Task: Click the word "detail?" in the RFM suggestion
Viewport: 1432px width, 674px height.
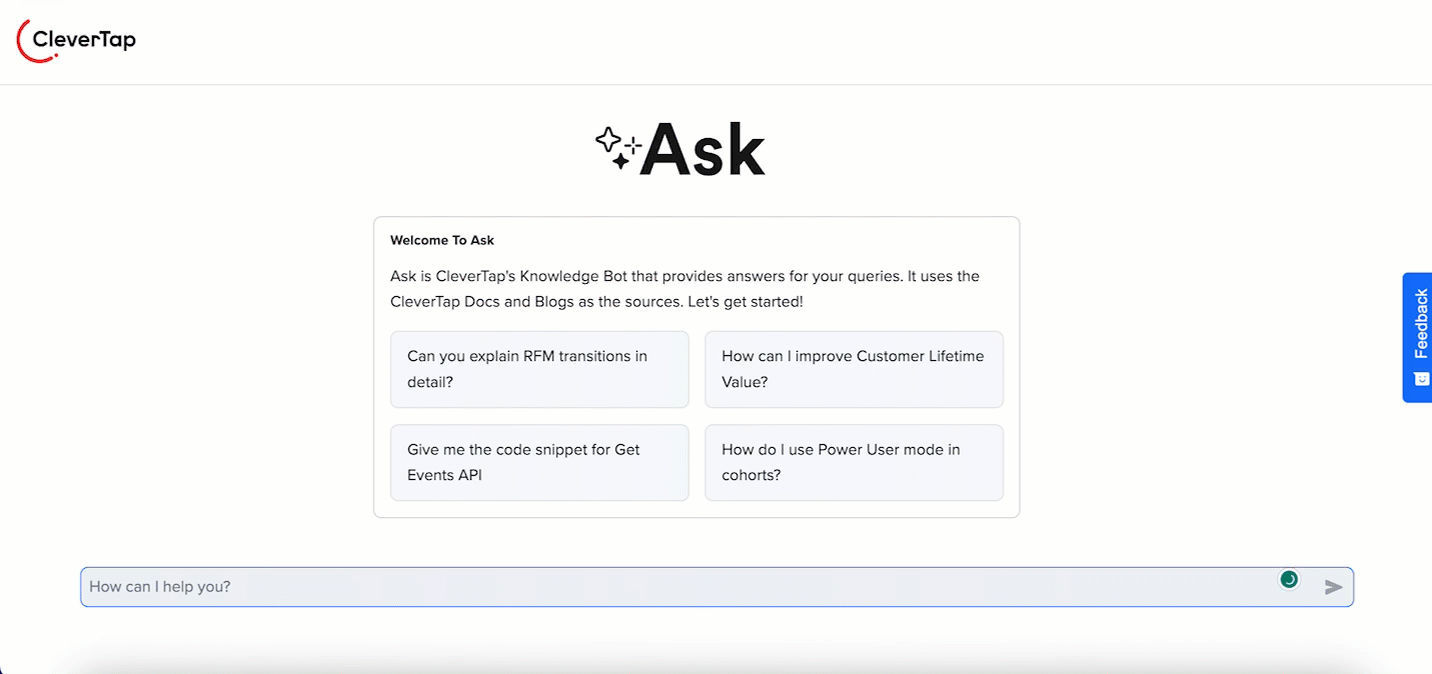Action: pos(430,382)
